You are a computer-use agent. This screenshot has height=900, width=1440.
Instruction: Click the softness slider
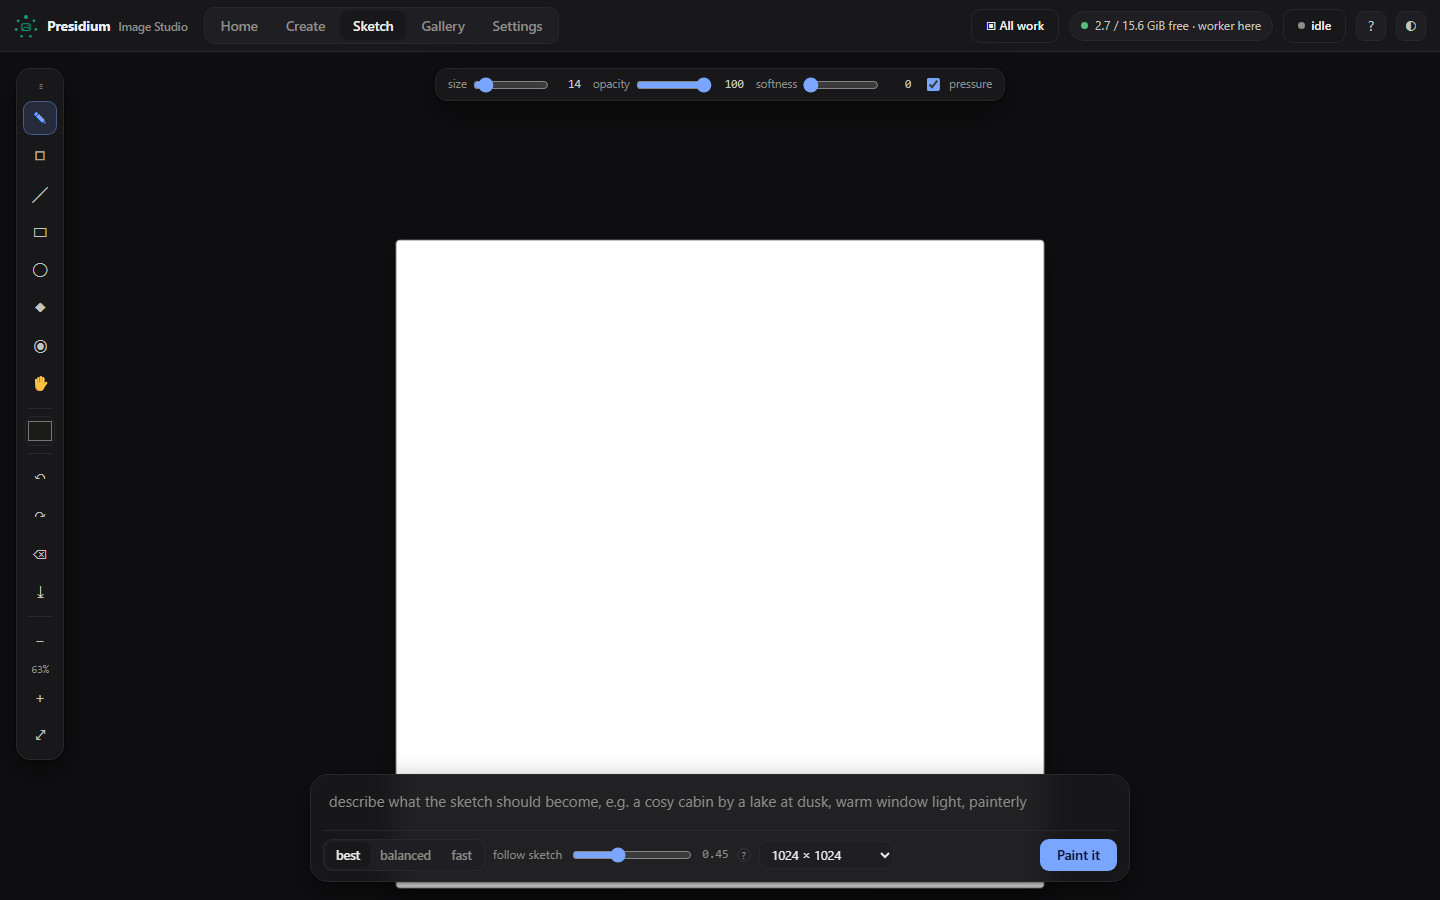(x=841, y=85)
